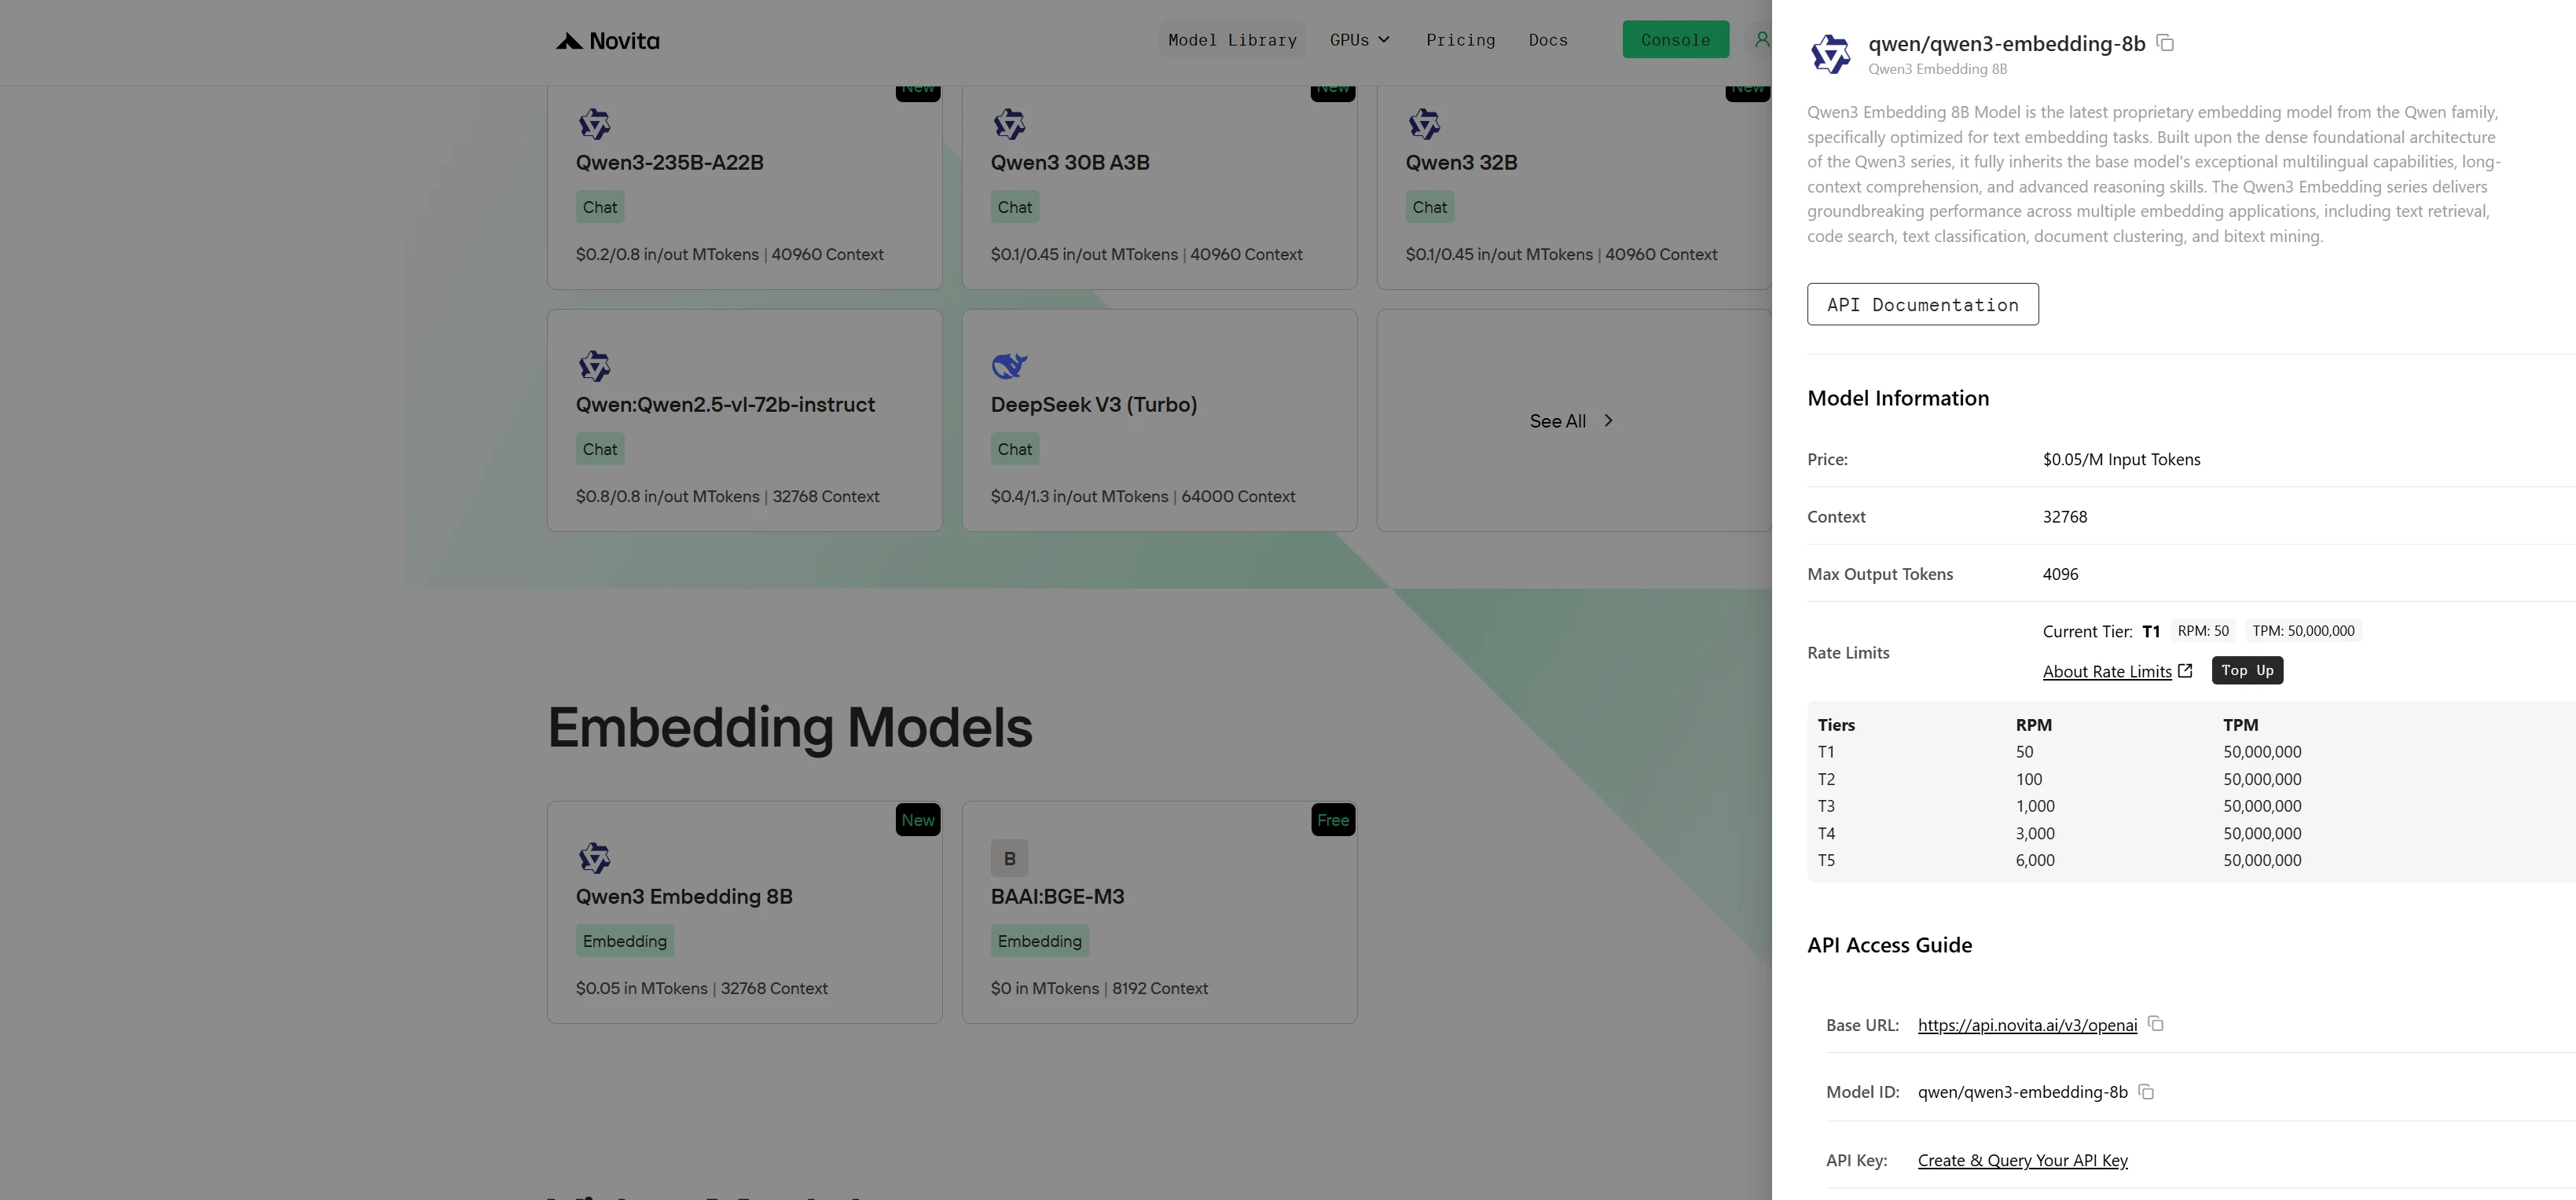Open the BAAI:BGE-M3 card title
Image resolution: width=2576 pixels, height=1200 pixels.
click(1057, 896)
